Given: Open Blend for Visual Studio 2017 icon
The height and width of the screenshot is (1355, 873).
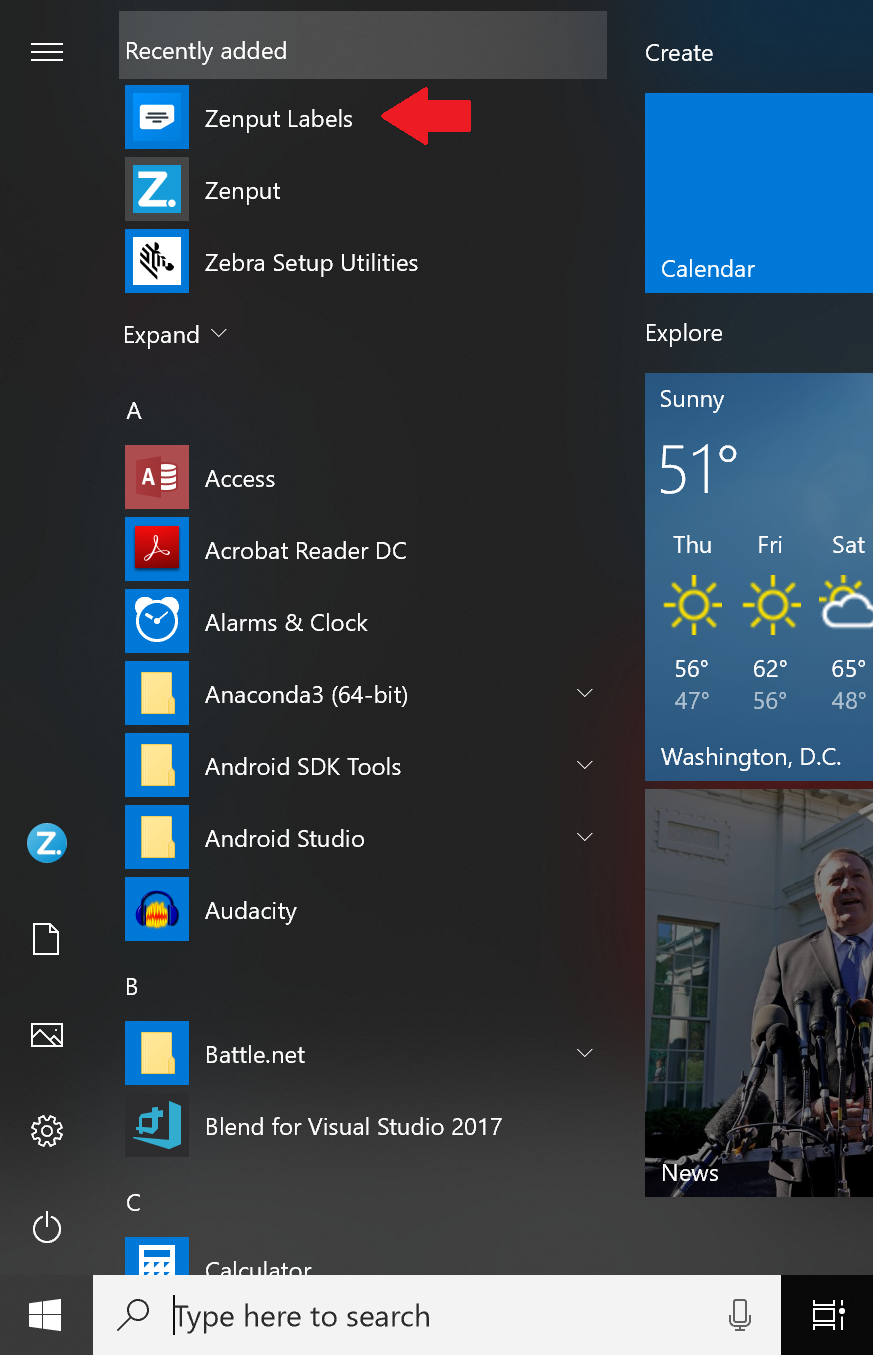Looking at the screenshot, I should pos(157,1126).
